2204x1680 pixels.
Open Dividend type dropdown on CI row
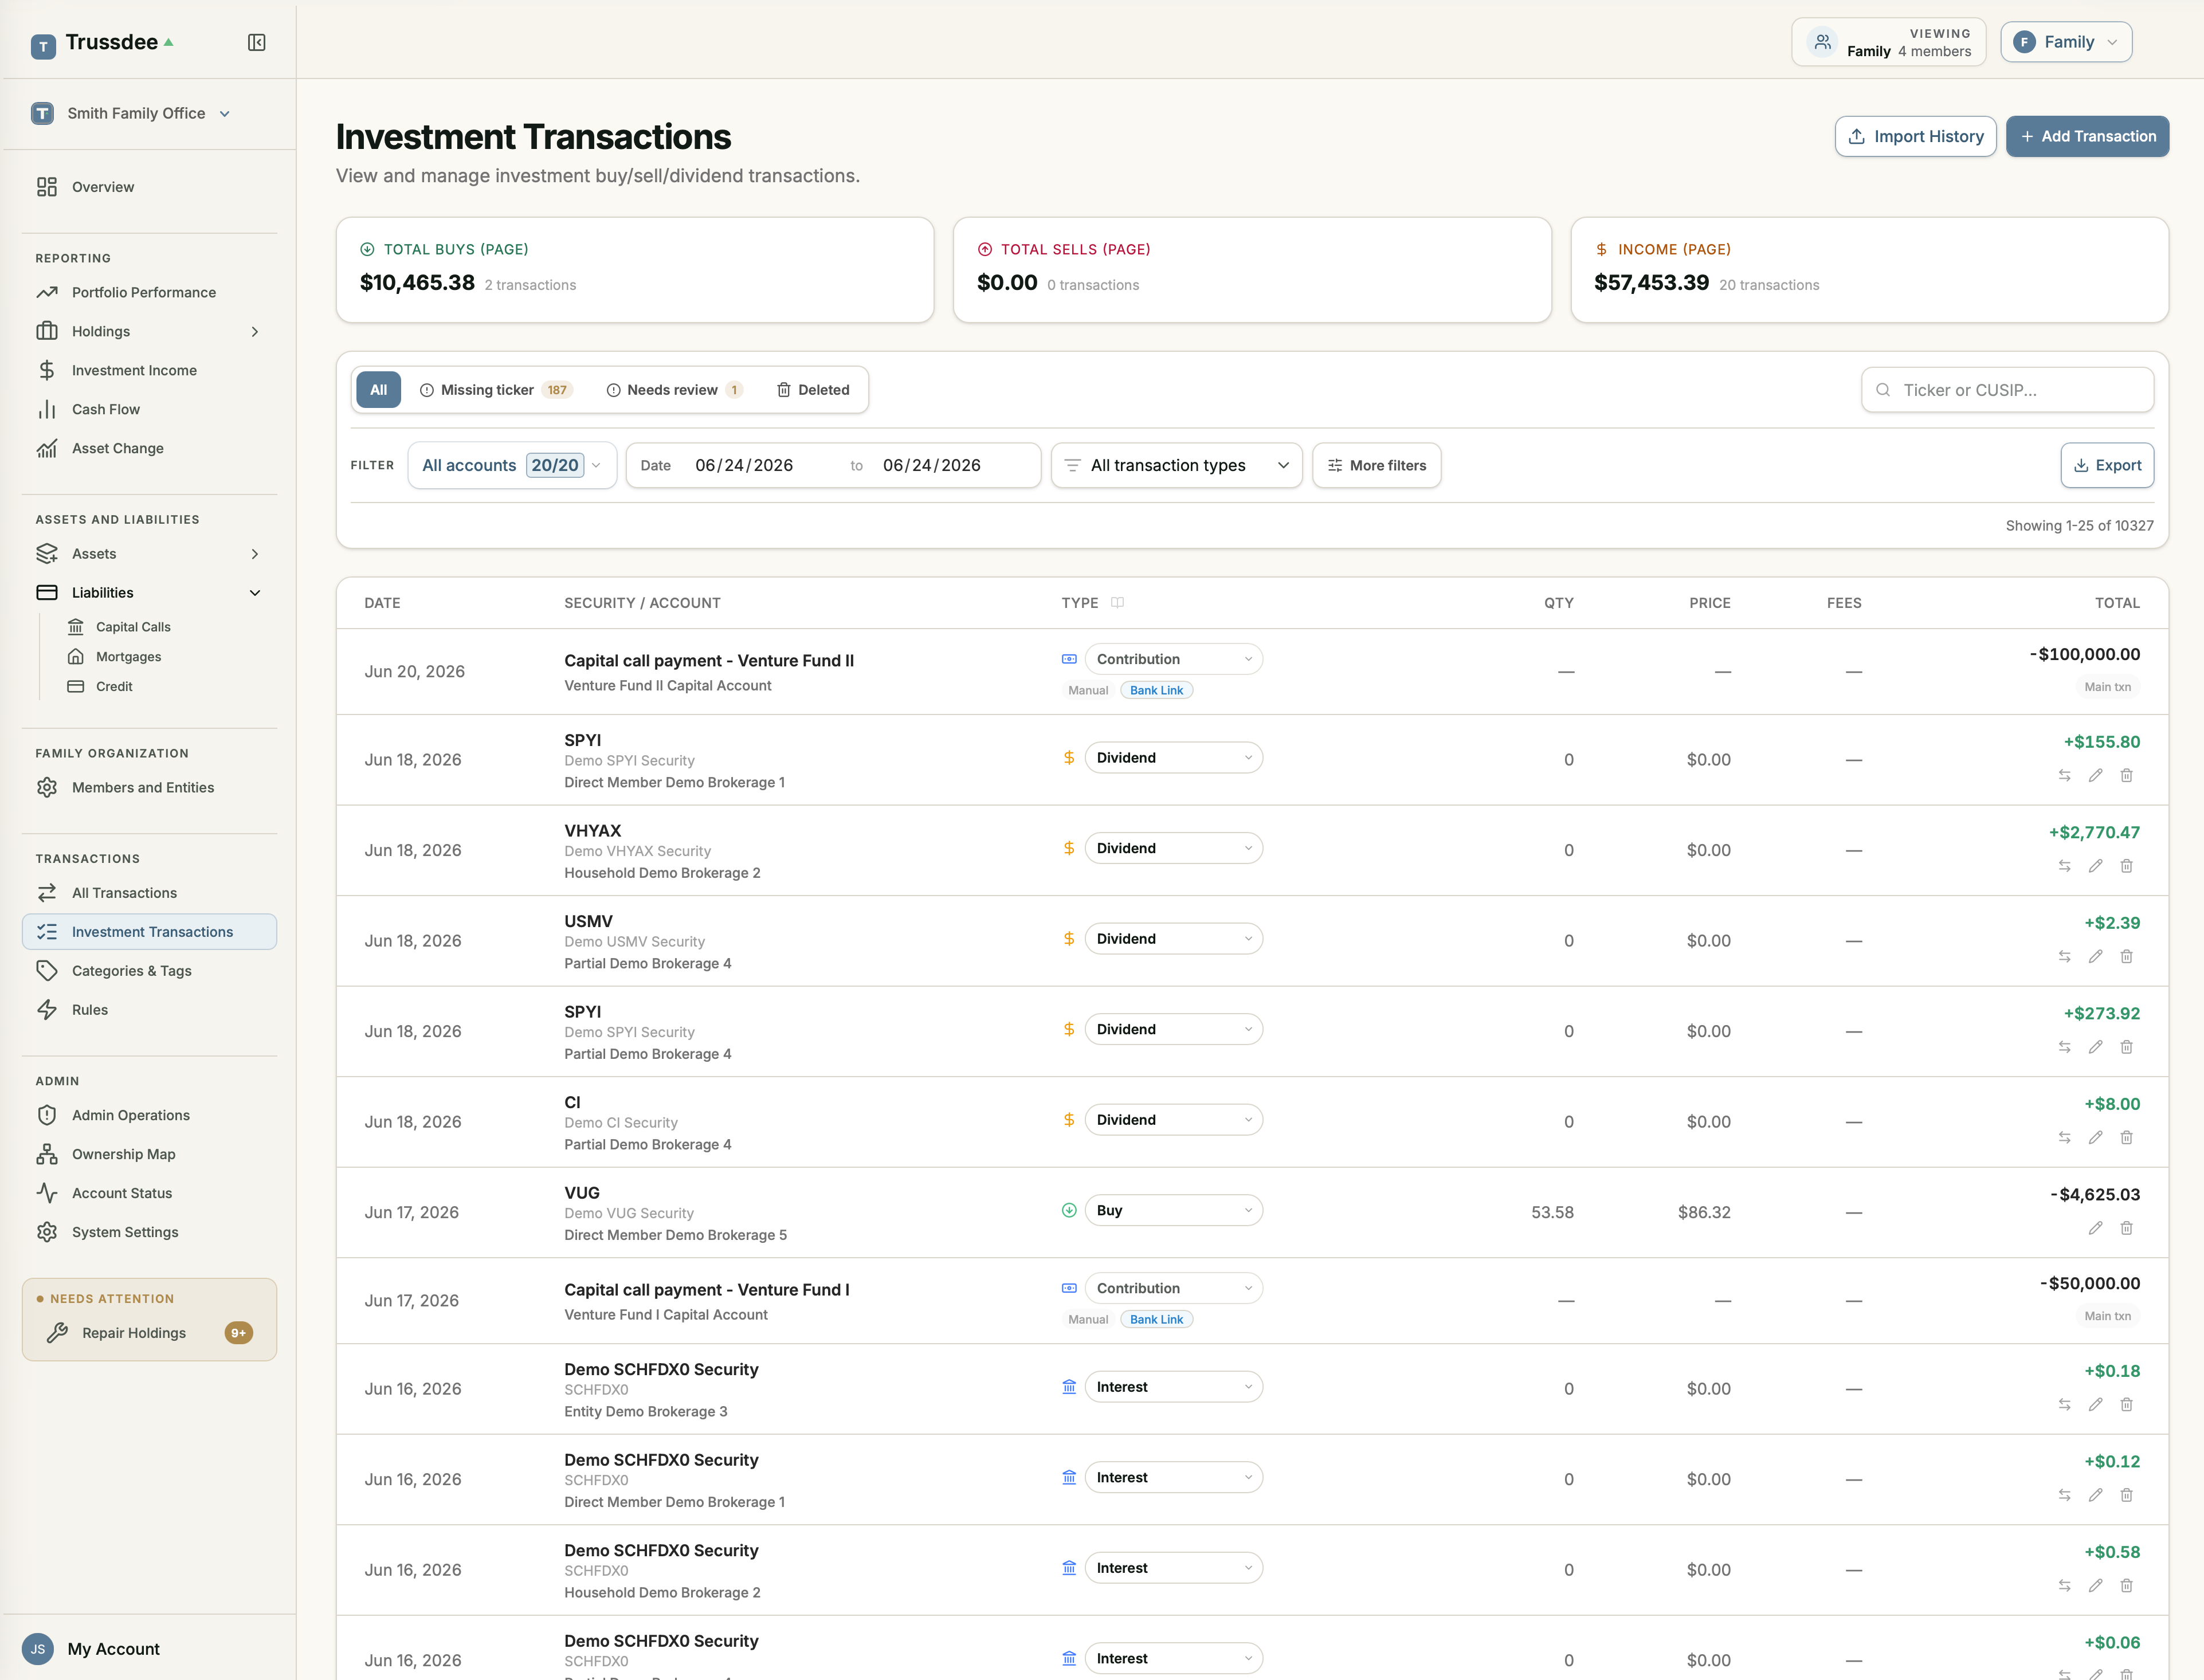point(1173,1120)
